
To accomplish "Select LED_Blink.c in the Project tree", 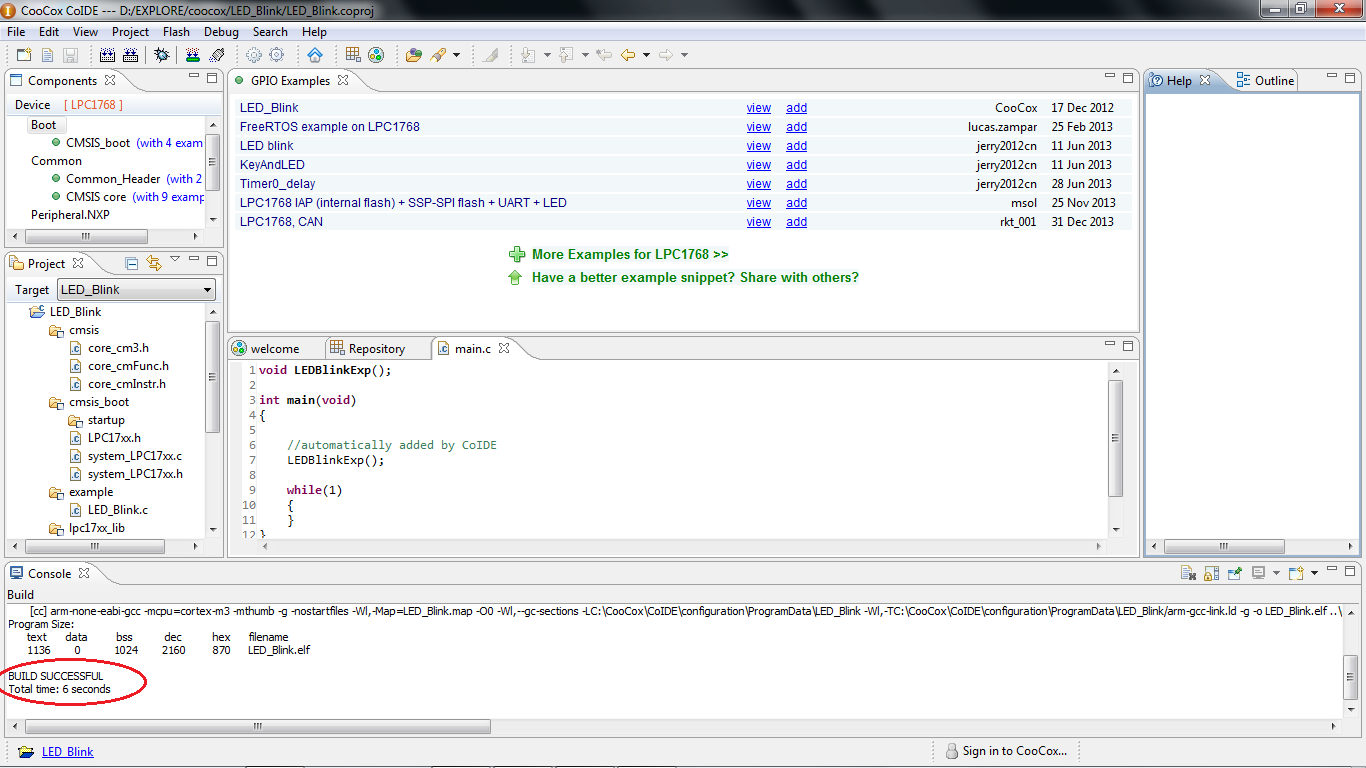I will (x=118, y=510).
